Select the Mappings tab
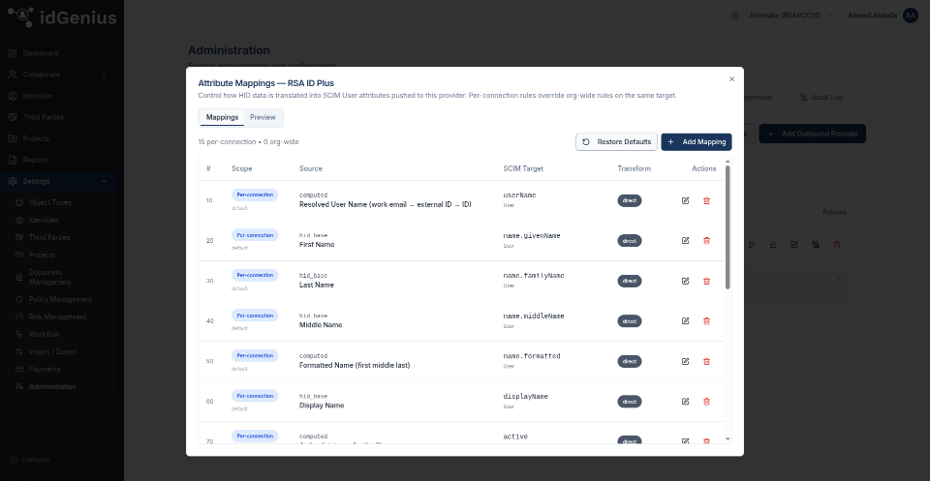The height and width of the screenshot is (481, 930). [222, 117]
